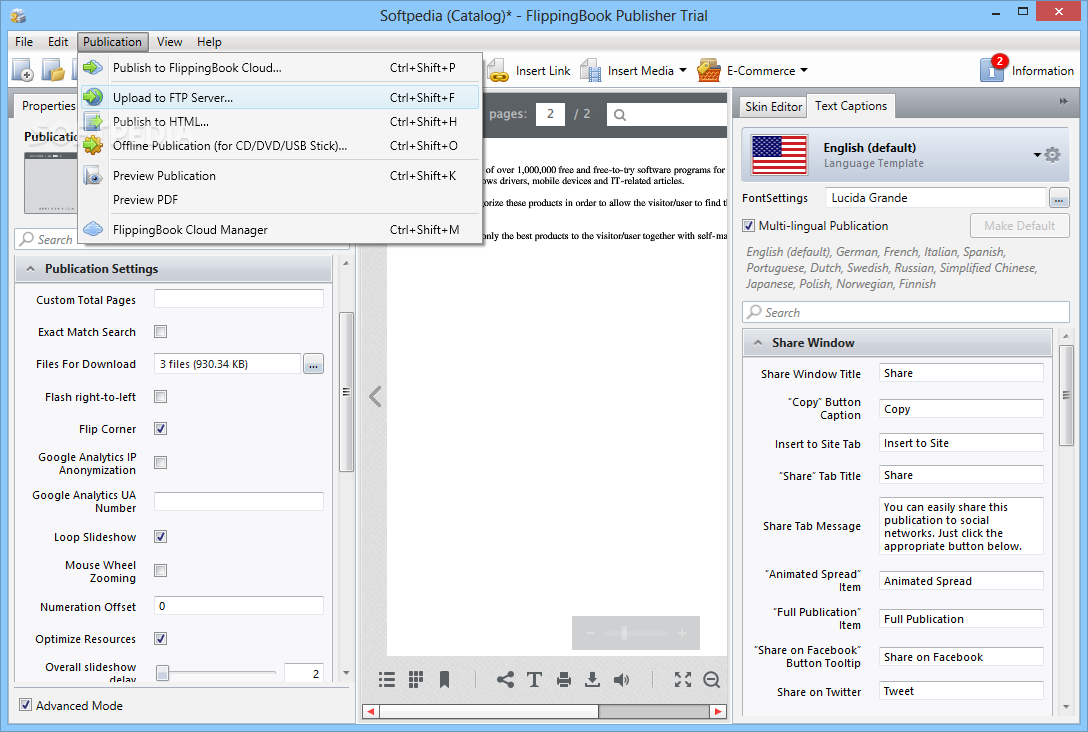Viewport: 1088px width, 732px height.
Task: Click the Insert Media film icon
Action: click(x=590, y=70)
